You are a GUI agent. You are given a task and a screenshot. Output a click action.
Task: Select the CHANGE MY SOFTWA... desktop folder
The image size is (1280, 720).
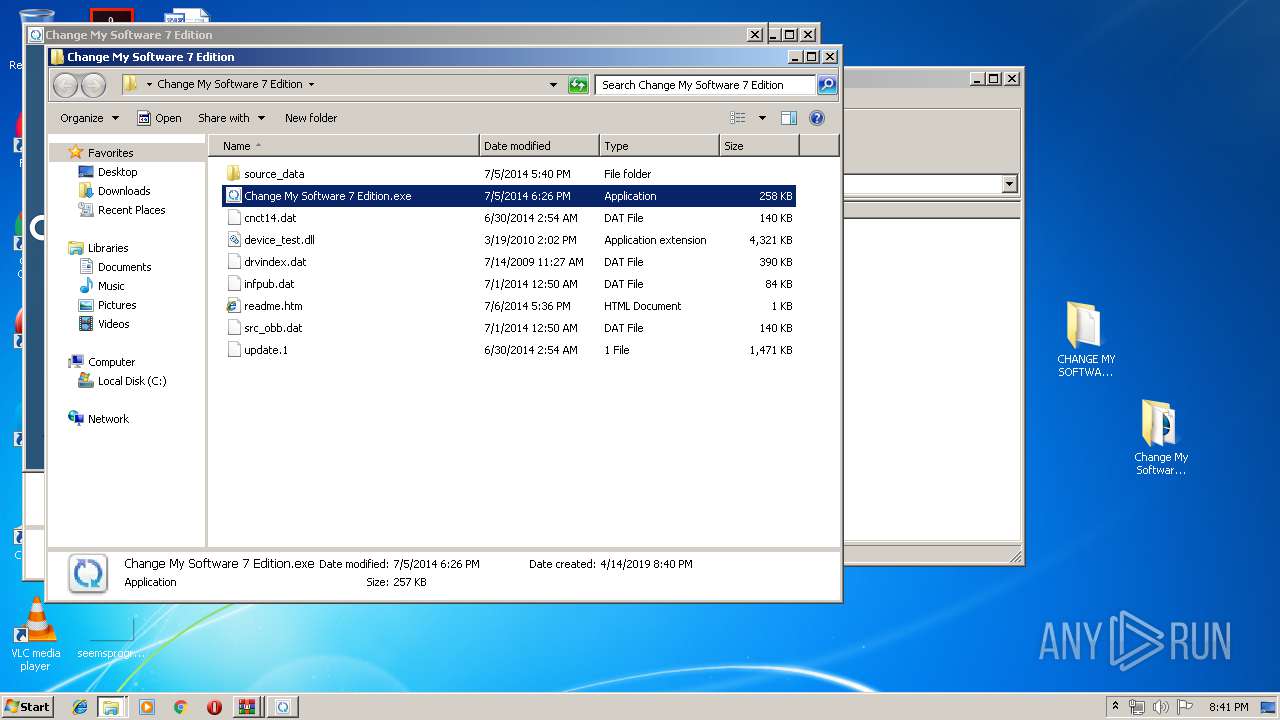coord(1086,340)
